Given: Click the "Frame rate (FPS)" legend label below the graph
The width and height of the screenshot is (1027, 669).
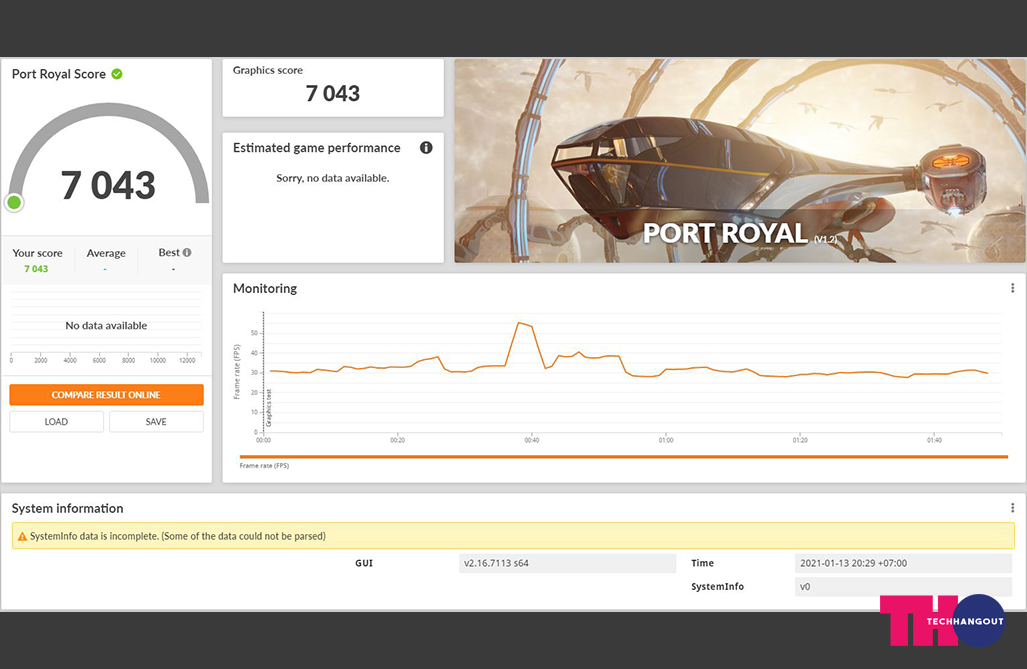Looking at the screenshot, I should pos(264,466).
